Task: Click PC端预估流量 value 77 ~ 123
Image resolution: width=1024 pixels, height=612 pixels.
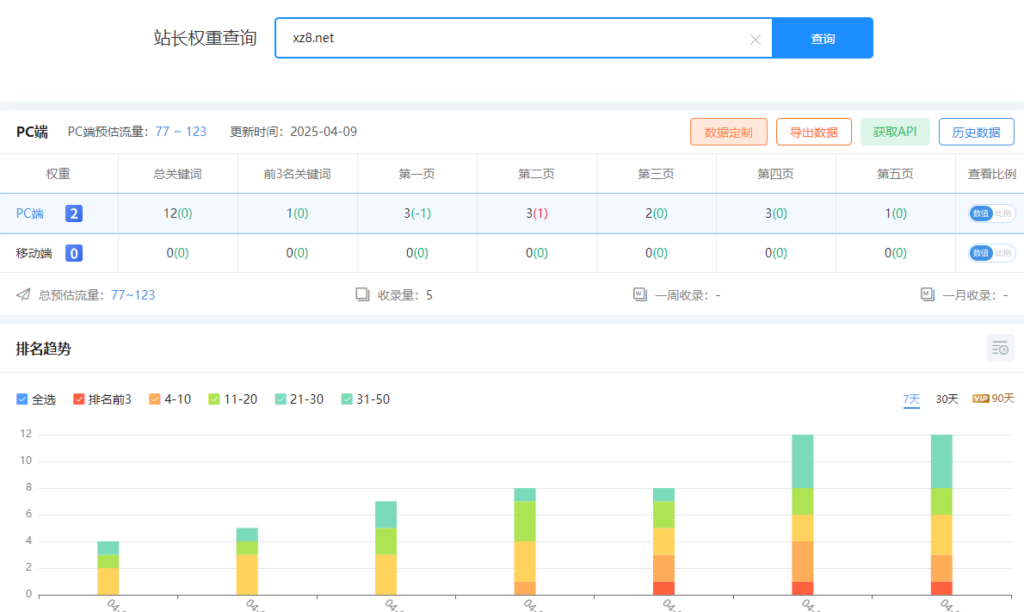Action: (181, 132)
